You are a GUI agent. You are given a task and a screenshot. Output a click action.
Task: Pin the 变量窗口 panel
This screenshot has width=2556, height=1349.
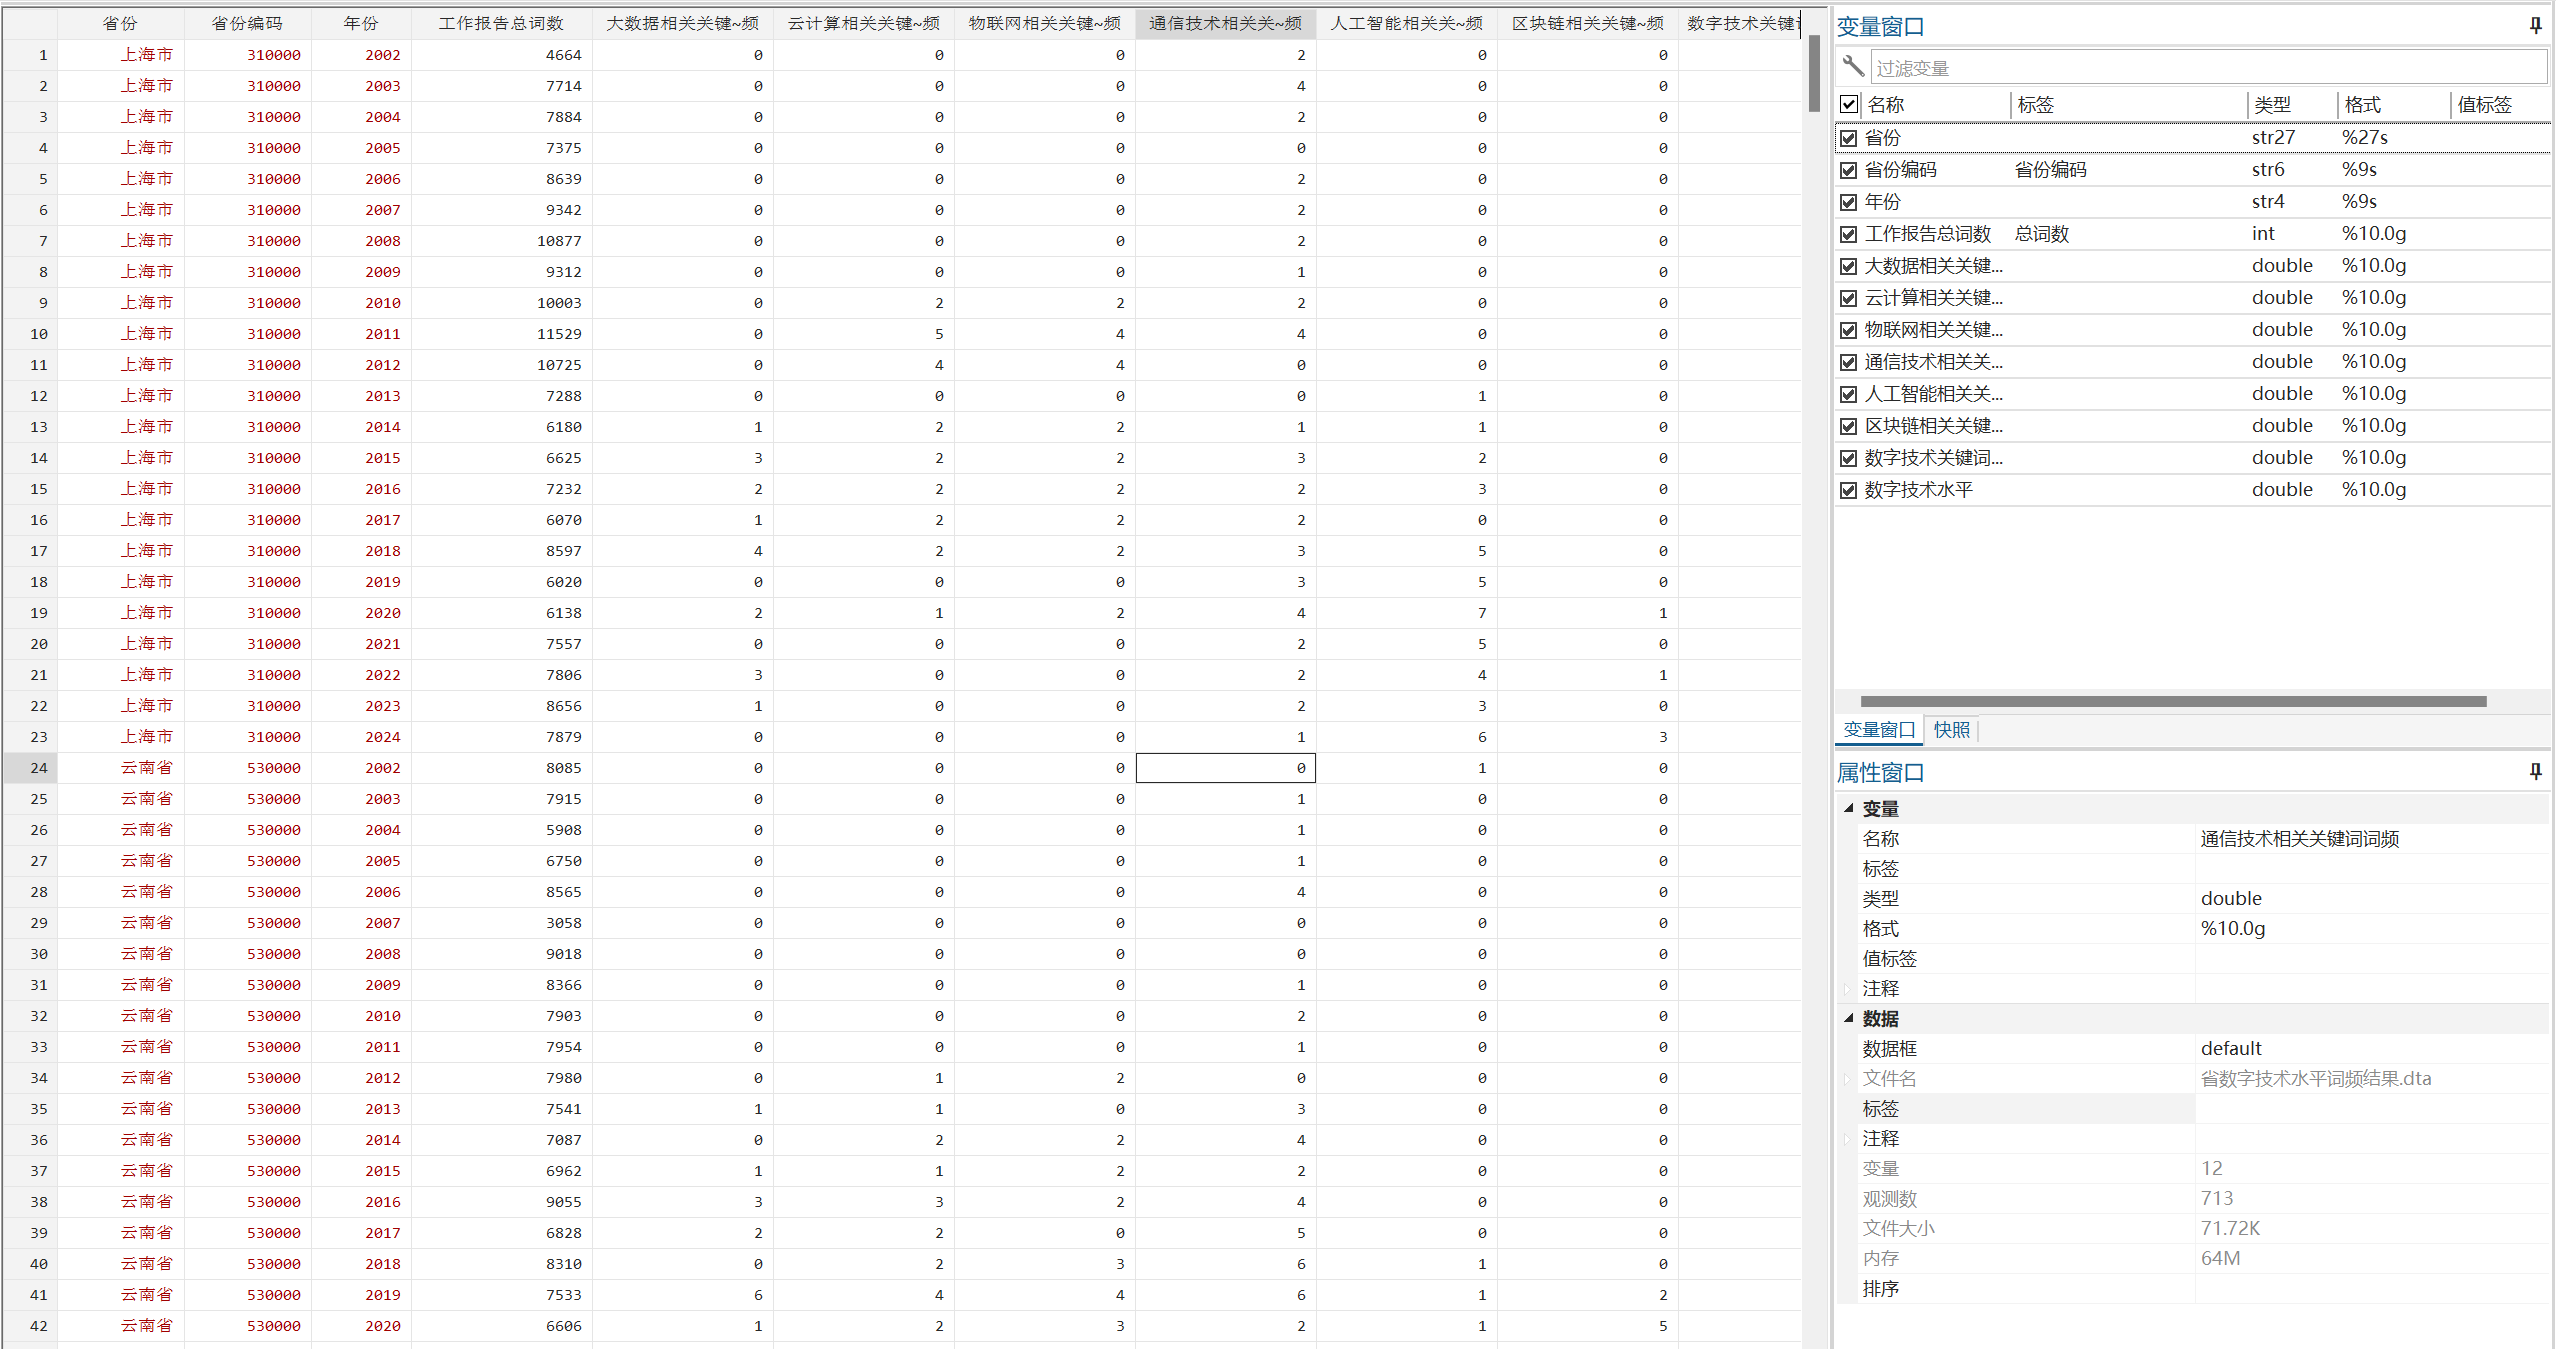click(x=2535, y=26)
